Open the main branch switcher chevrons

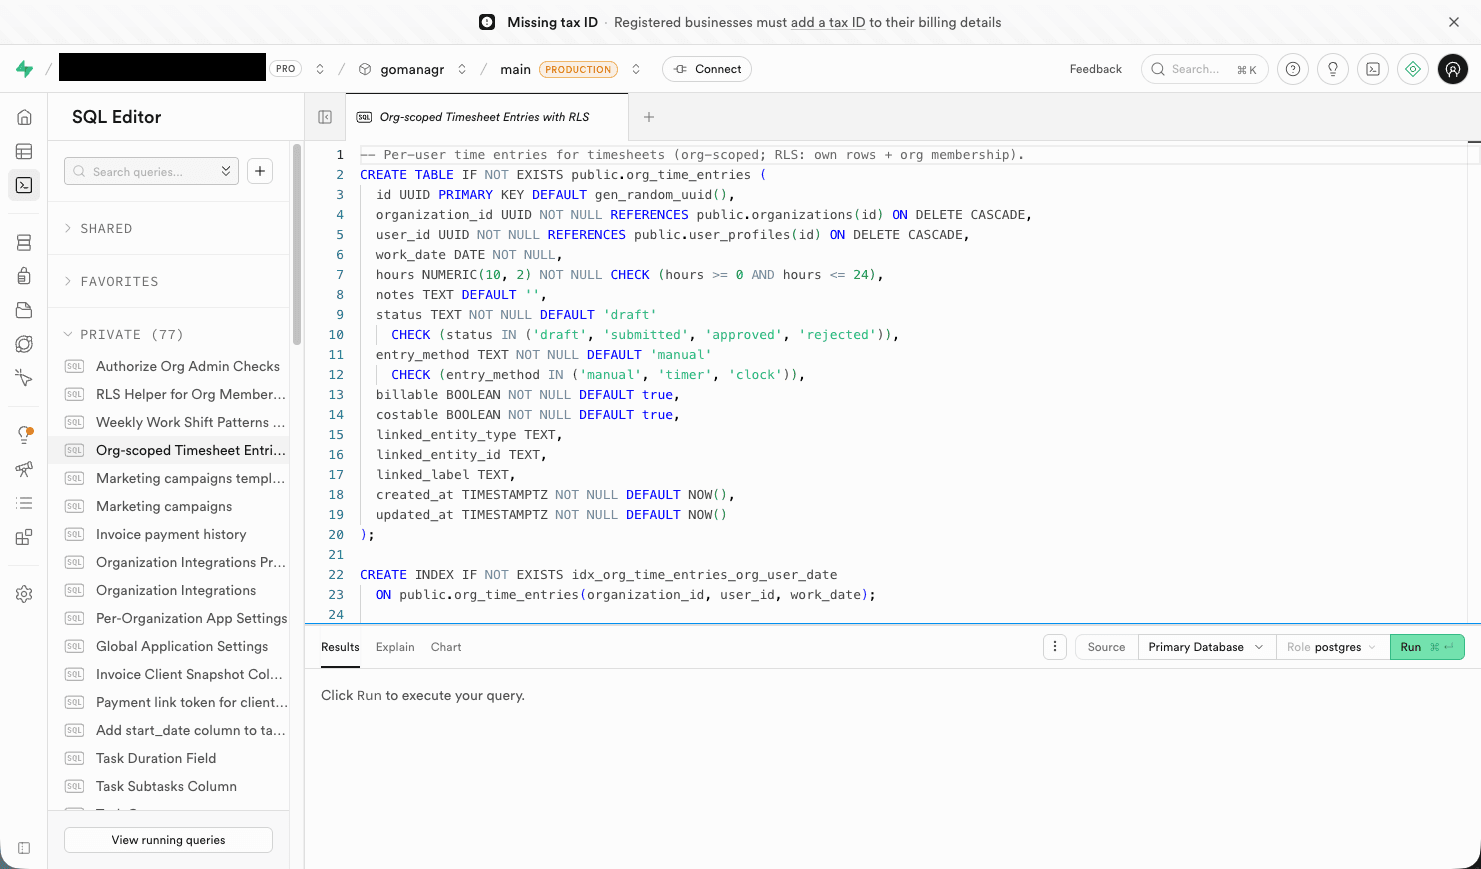point(636,69)
